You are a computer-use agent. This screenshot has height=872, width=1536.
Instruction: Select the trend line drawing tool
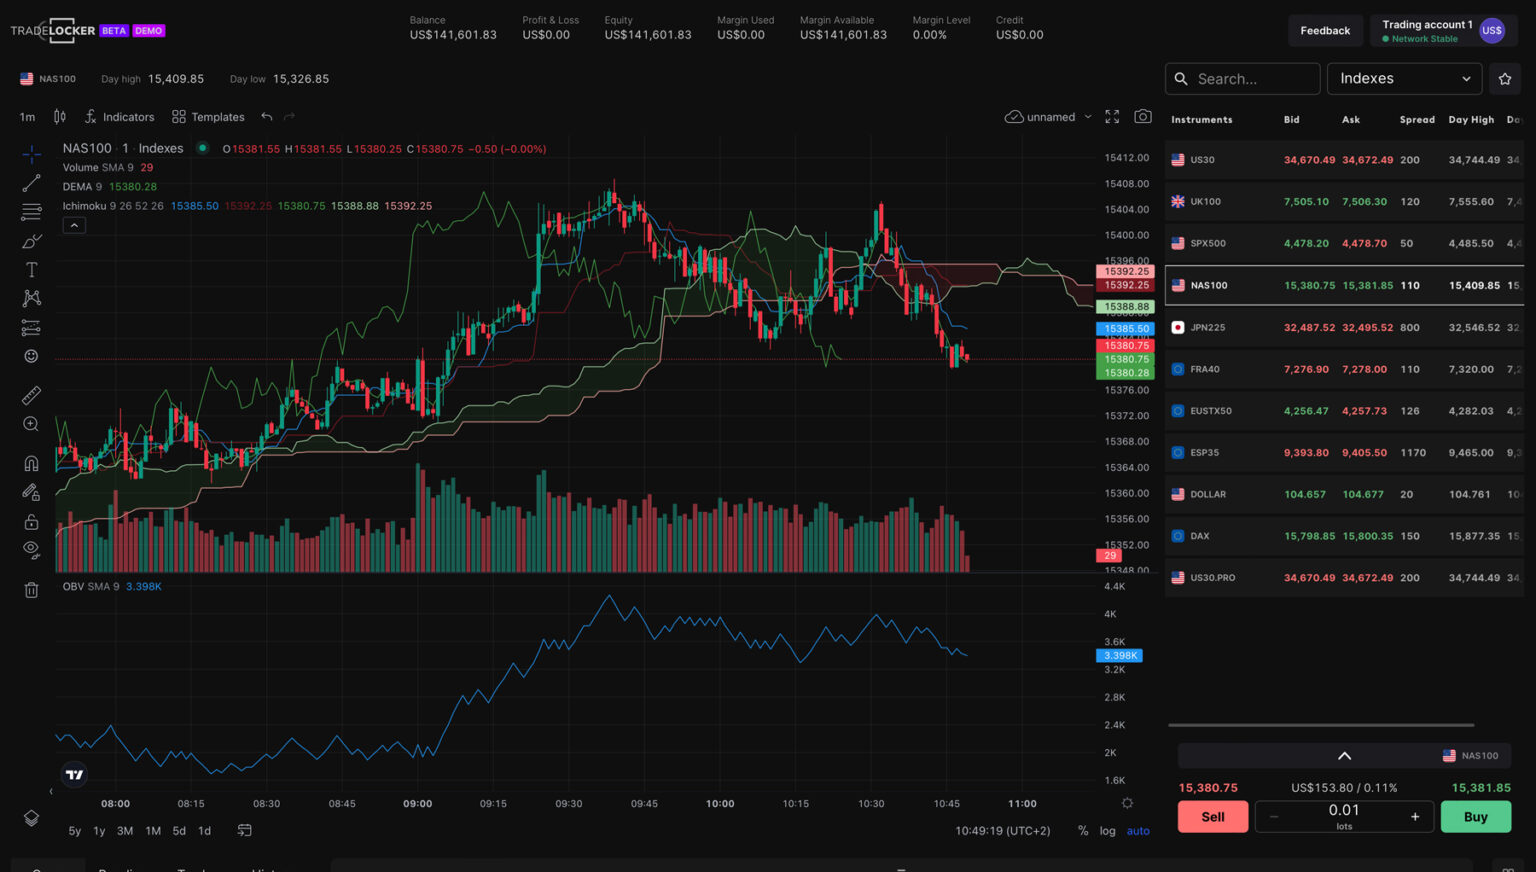(31, 182)
